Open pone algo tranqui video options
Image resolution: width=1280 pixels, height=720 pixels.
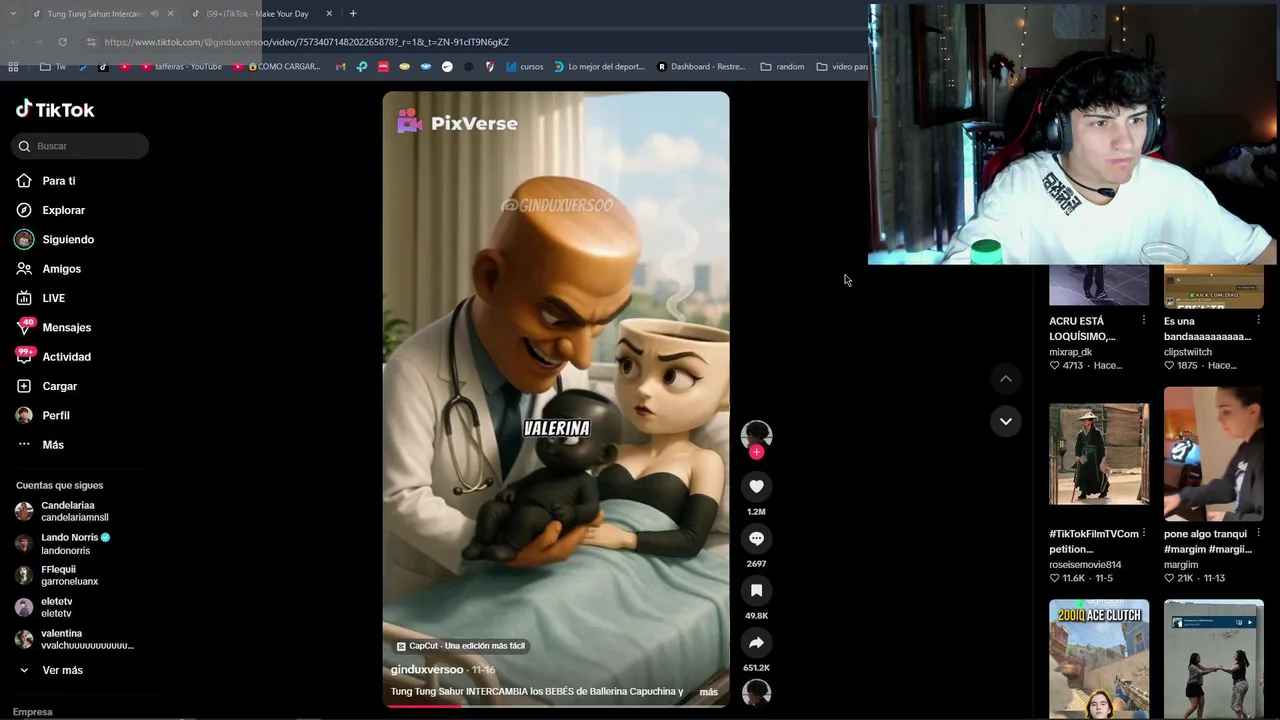coord(1258,533)
